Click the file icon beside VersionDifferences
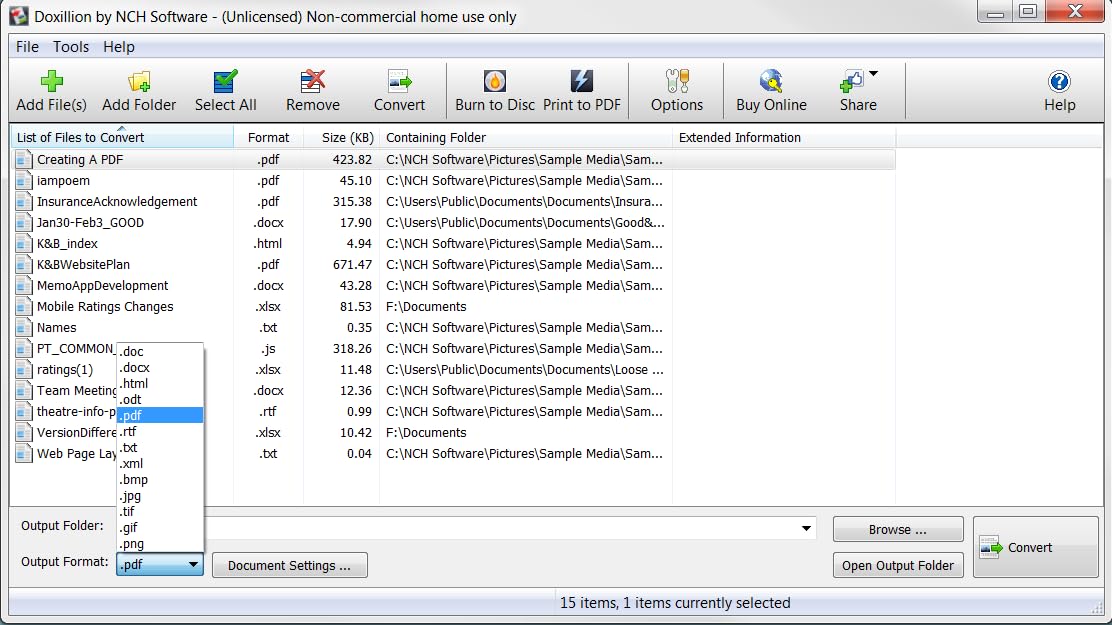1112x625 pixels. [x=23, y=433]
